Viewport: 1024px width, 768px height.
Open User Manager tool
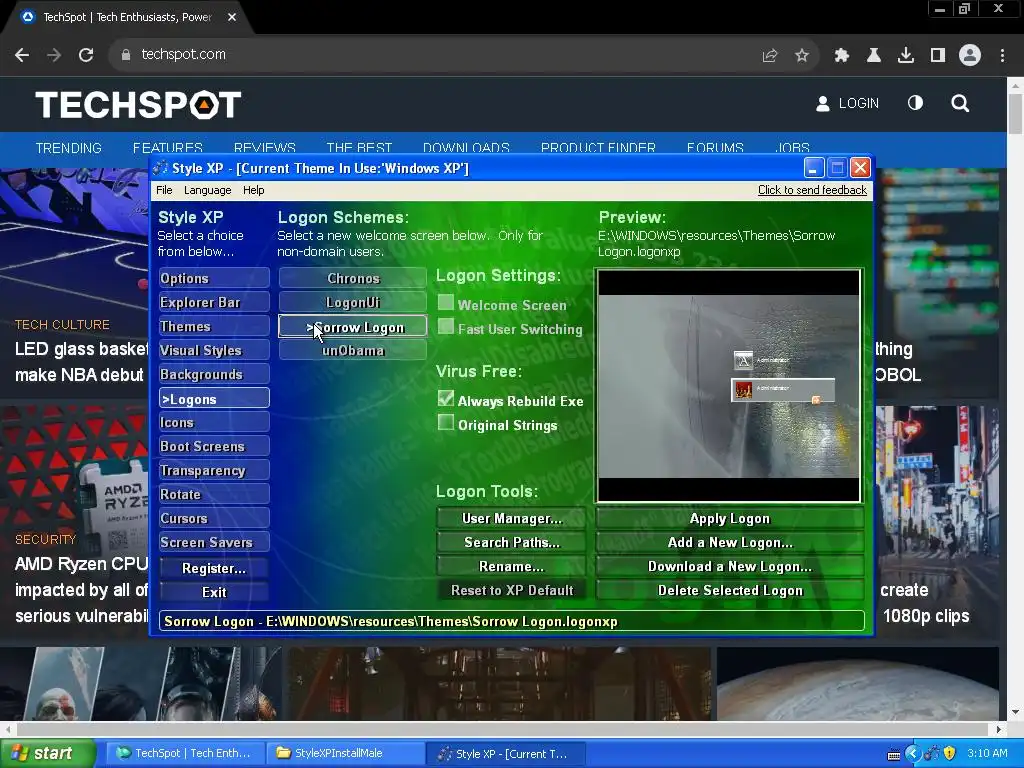[x=512, y=519]
